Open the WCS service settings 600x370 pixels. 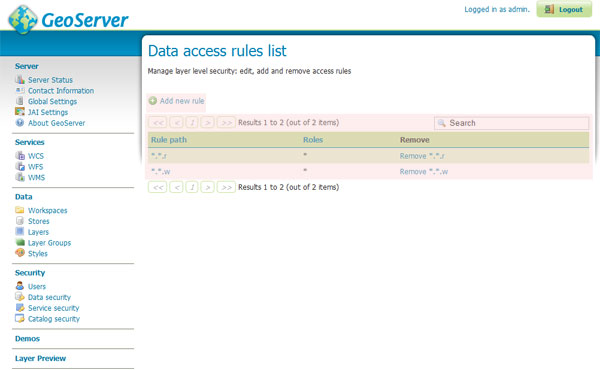[x=36, y=156]
